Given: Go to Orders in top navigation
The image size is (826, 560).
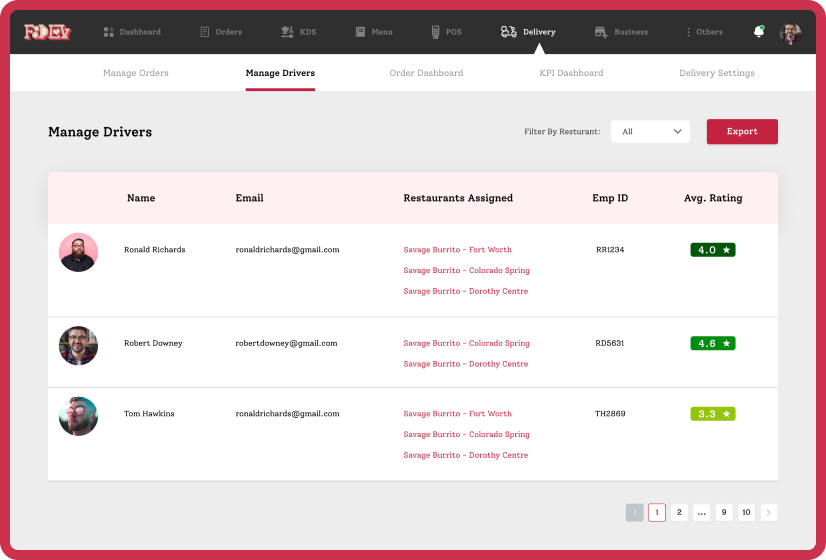Looking at the screenshot, I should [221, 32].
